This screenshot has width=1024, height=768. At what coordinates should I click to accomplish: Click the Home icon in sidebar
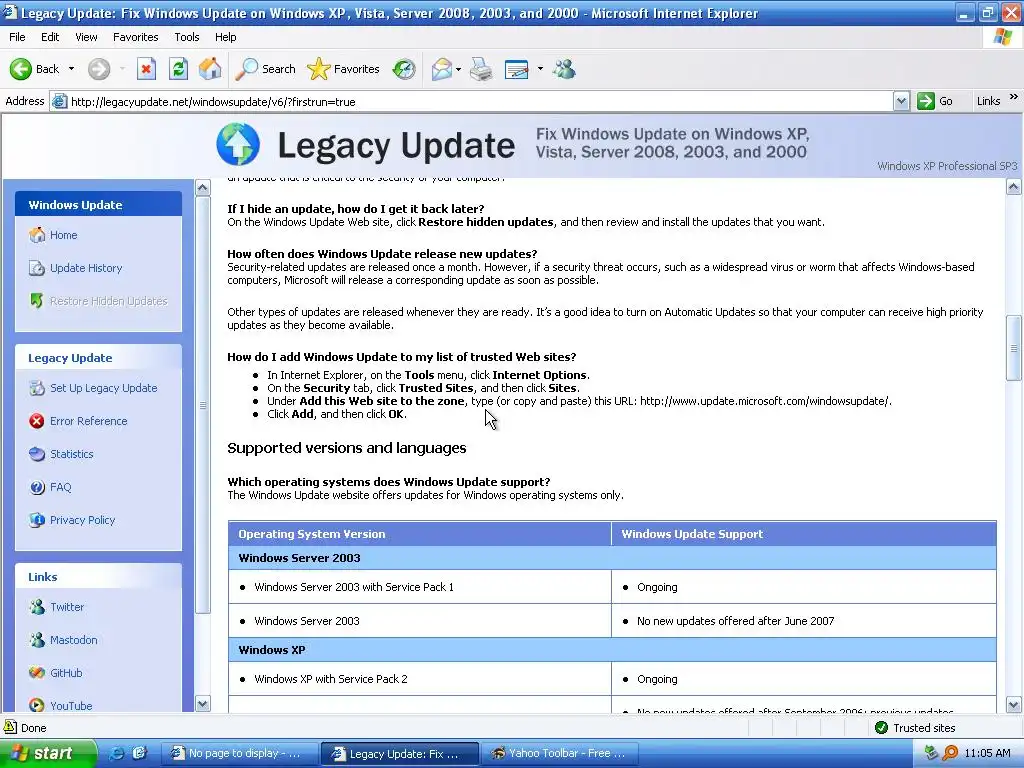(x=37, y=235)
